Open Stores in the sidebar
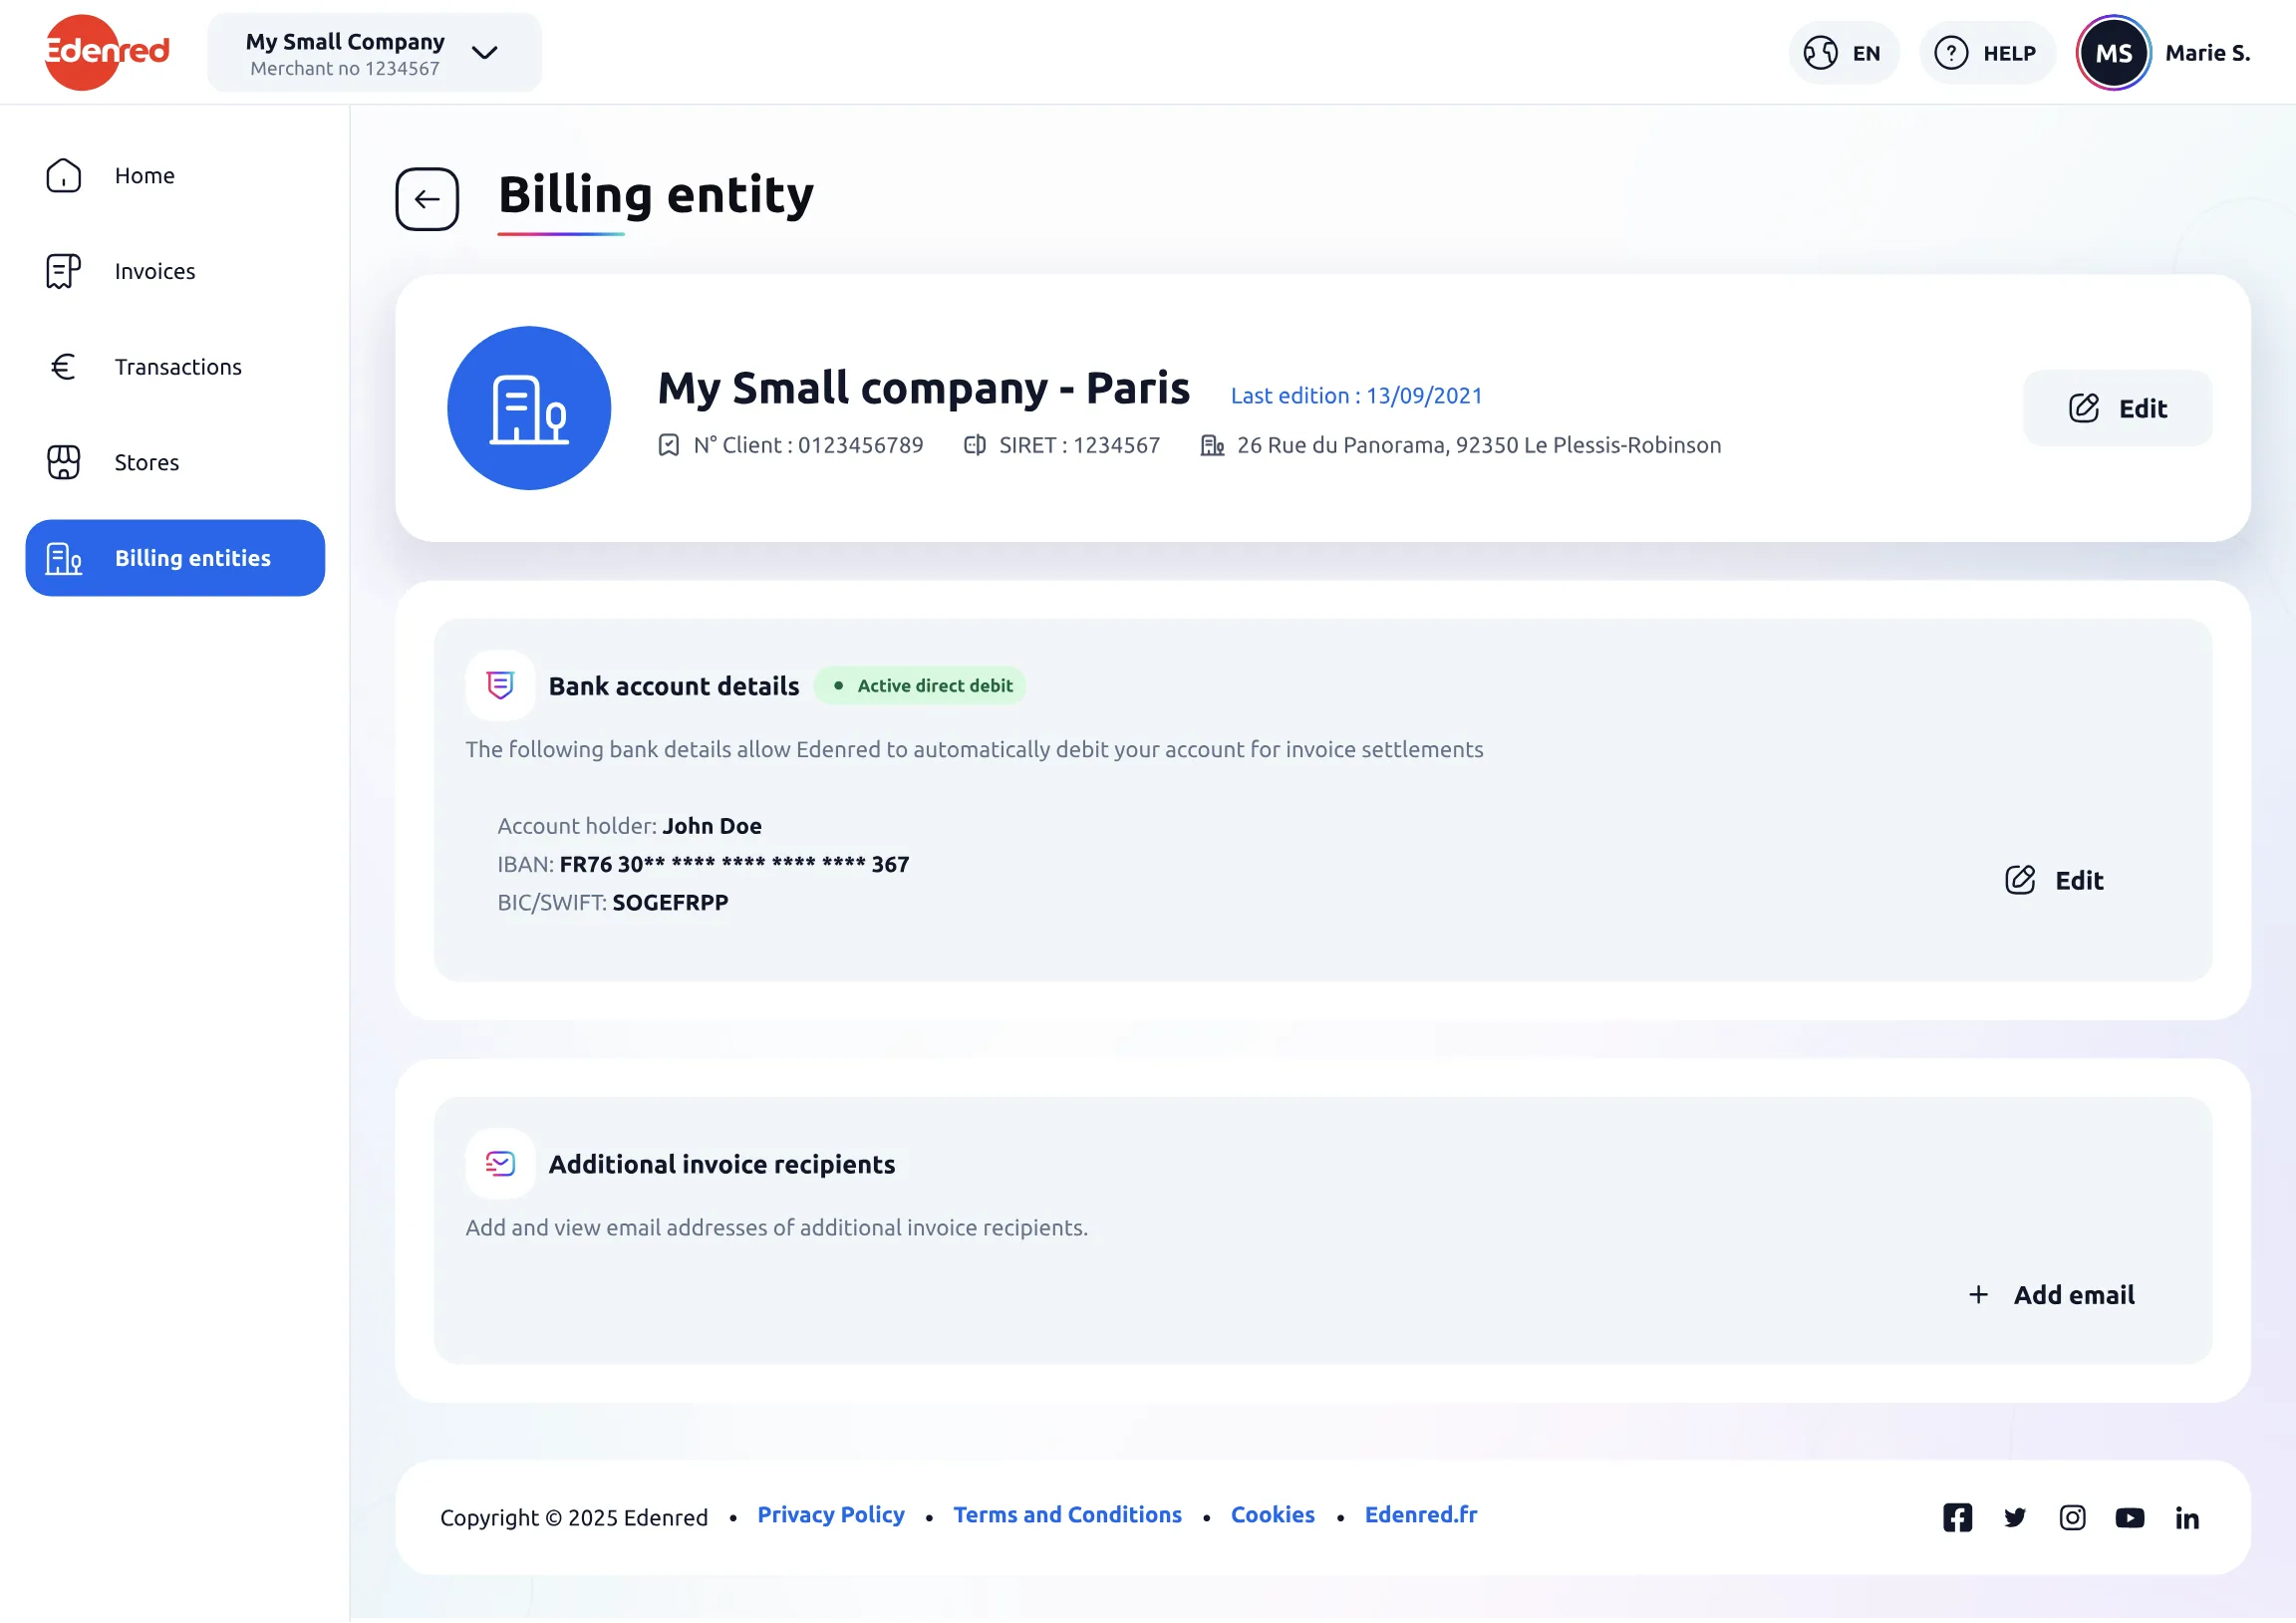The height and width of the screenshot is (1623, 2296). coord(175,463)
